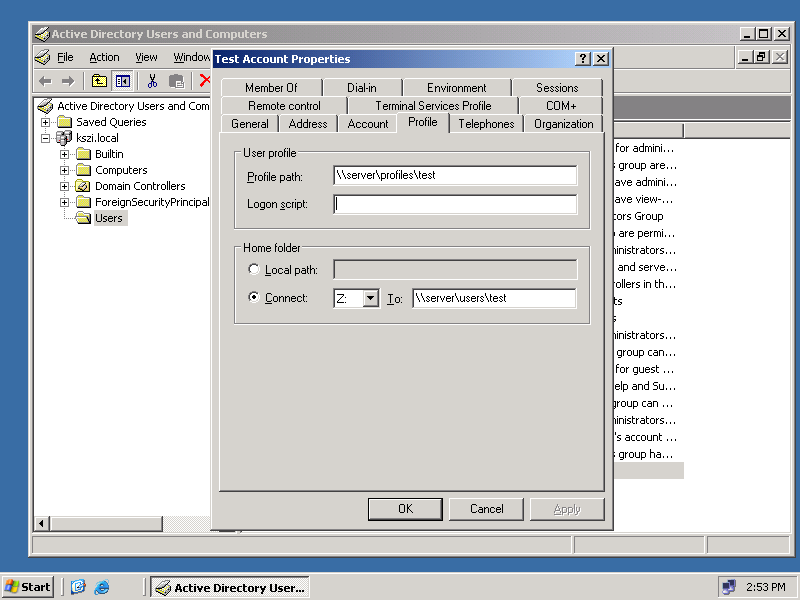Click the Forward arrow toolbar icon
The width and height of the screenshot is (800, 600).
click(x=68, y=81)
